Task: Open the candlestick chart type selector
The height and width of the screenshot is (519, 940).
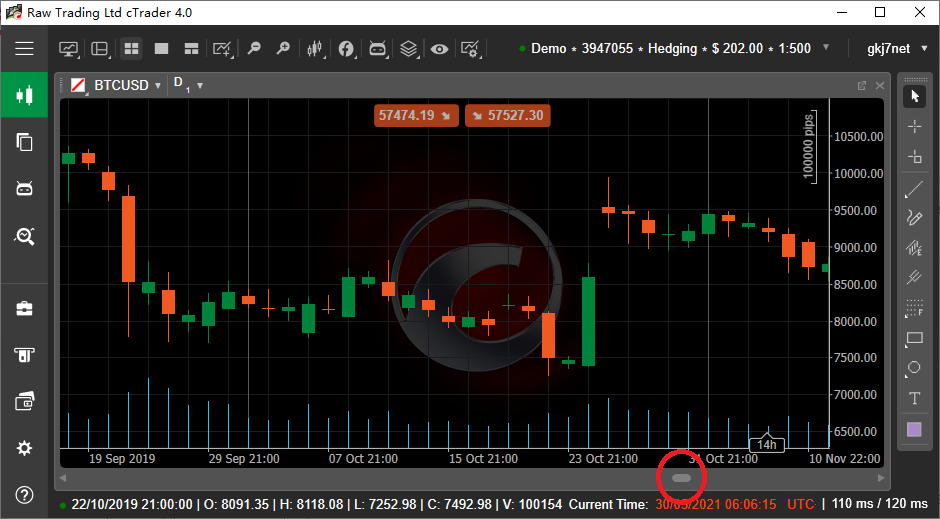Action: pyautogui.click(x=315, y=49)
